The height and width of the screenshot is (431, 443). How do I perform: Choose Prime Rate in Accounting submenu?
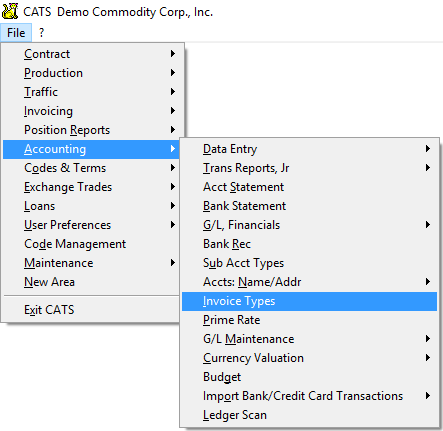(309, 320)
